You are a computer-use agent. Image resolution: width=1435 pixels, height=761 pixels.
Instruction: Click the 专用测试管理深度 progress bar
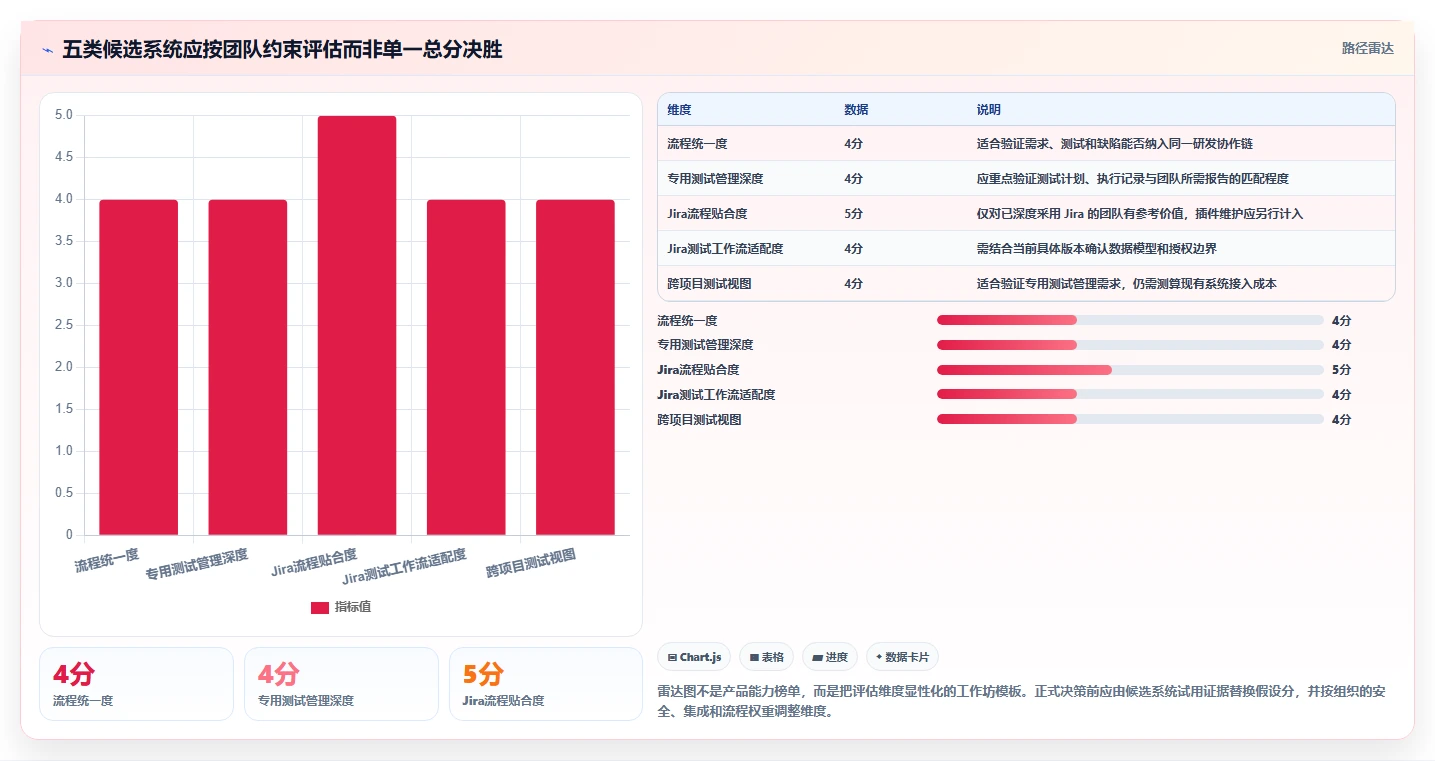tap(1130, 345)
